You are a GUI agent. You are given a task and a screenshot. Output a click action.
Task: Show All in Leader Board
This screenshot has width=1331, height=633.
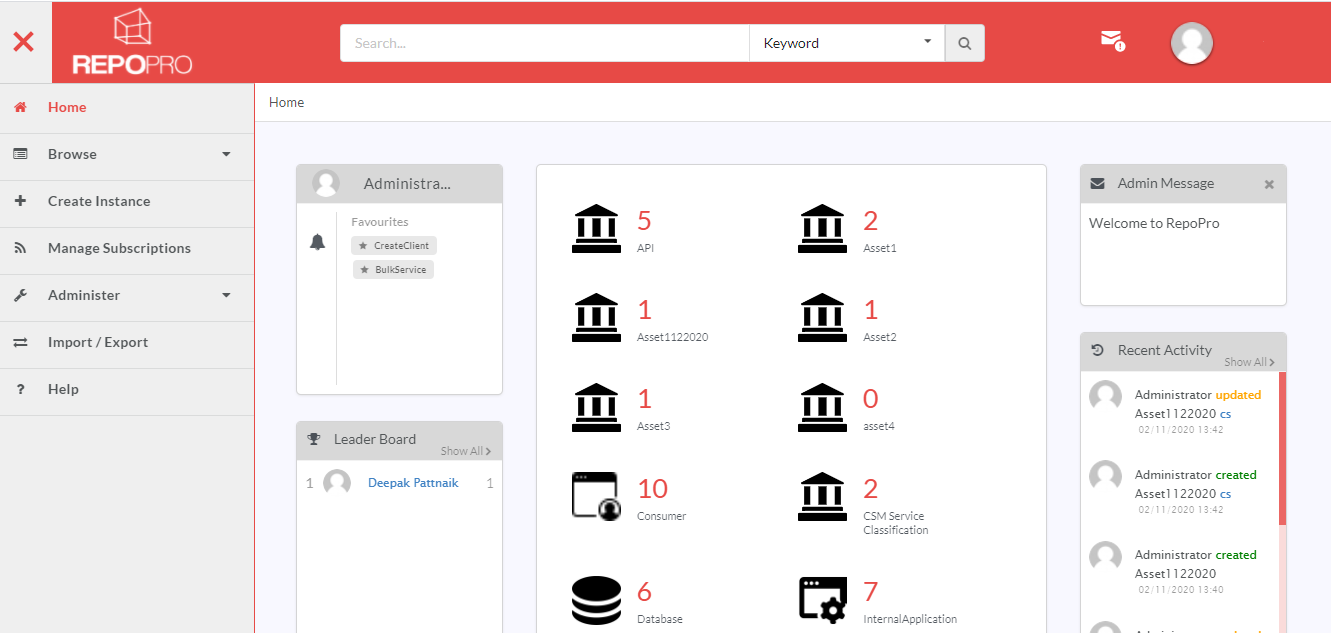coord(466,451)
